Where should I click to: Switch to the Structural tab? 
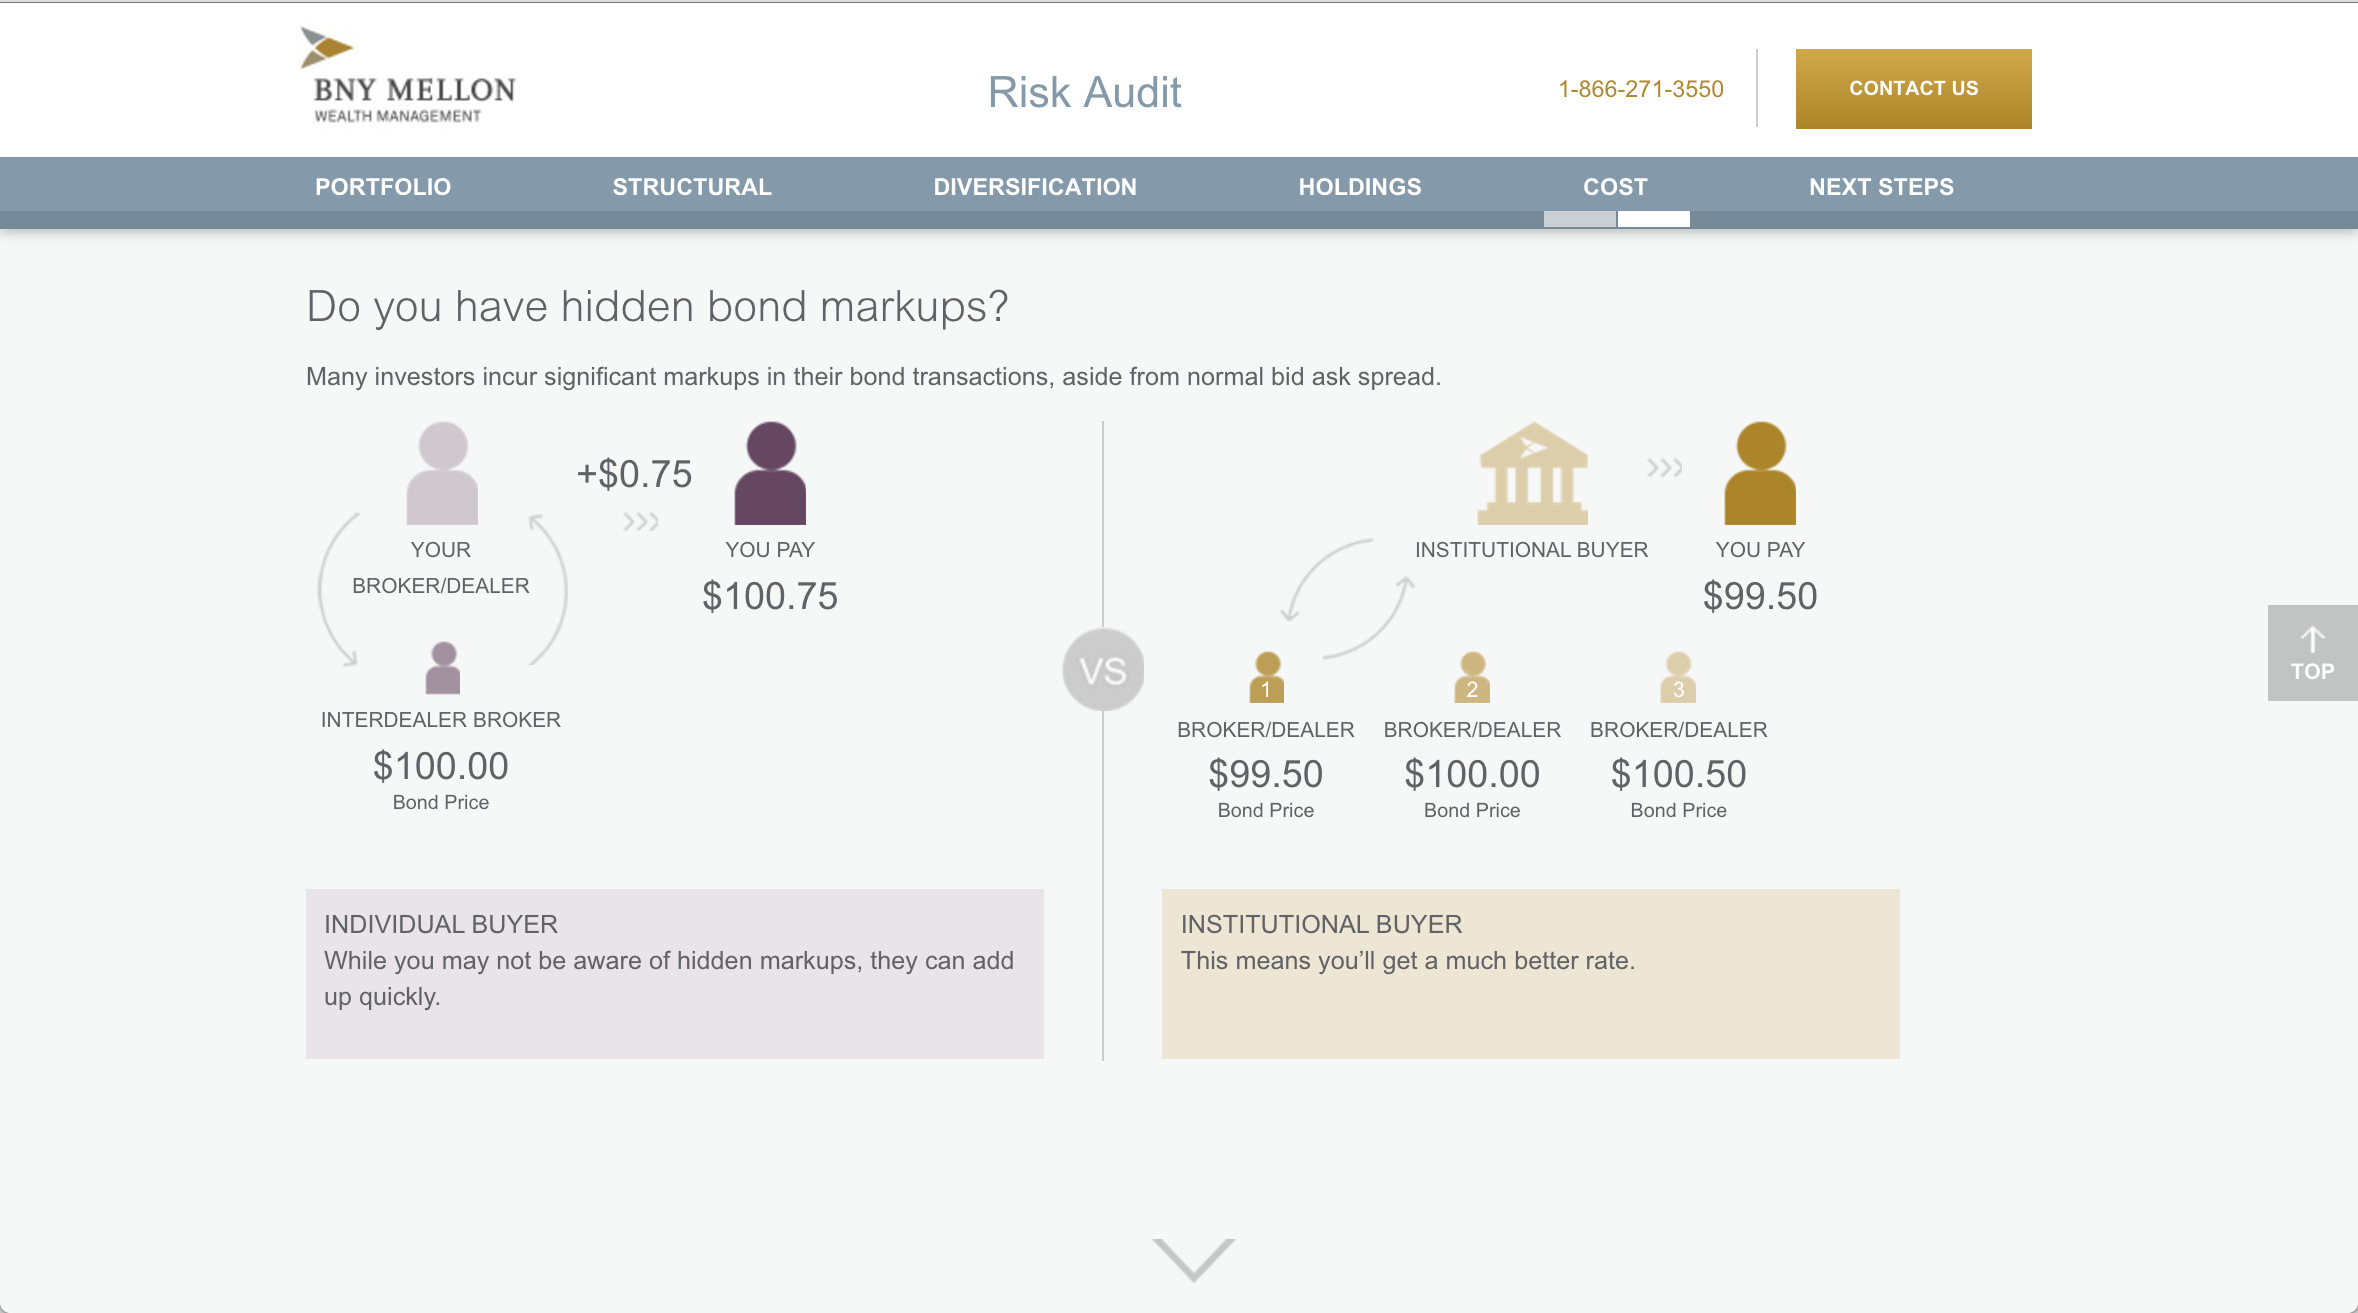692,187
